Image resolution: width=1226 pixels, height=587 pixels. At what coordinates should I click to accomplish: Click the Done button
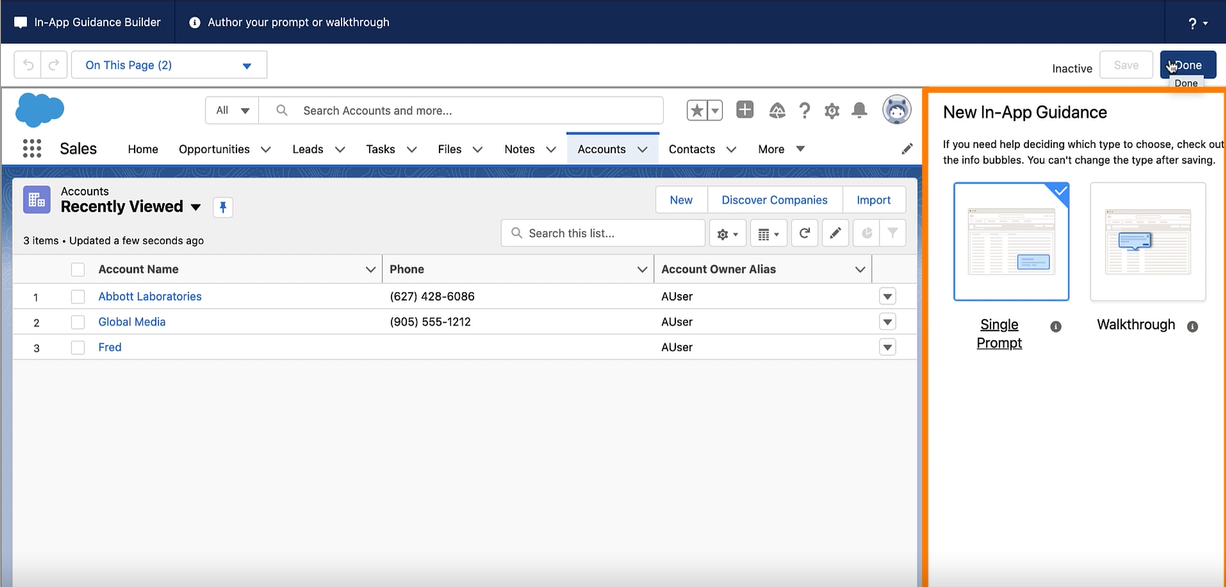click(1188, 65)
